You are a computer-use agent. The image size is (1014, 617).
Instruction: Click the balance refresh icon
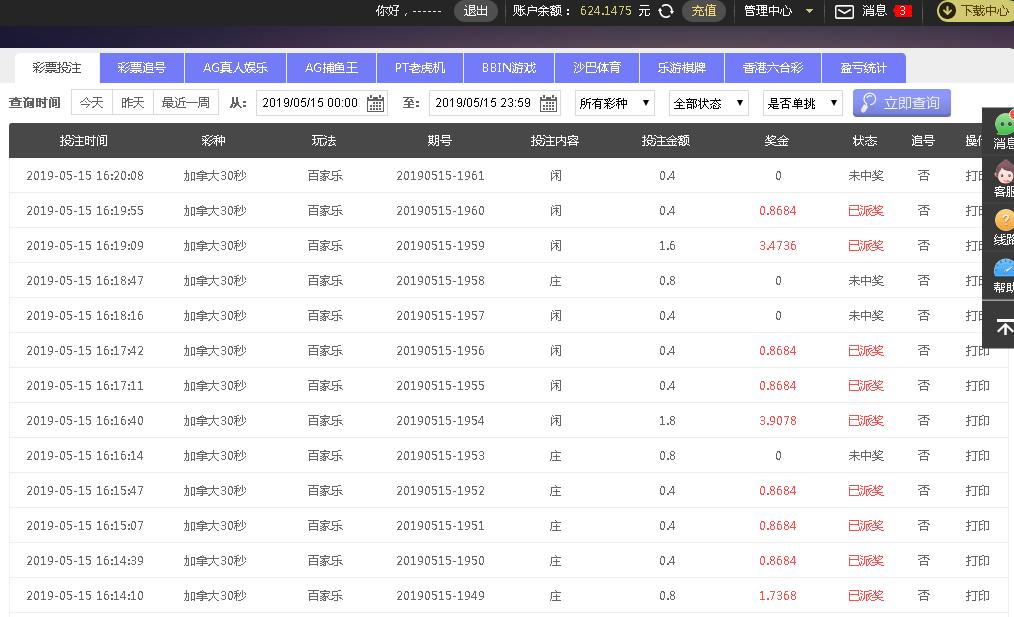[x=666, y=11]
